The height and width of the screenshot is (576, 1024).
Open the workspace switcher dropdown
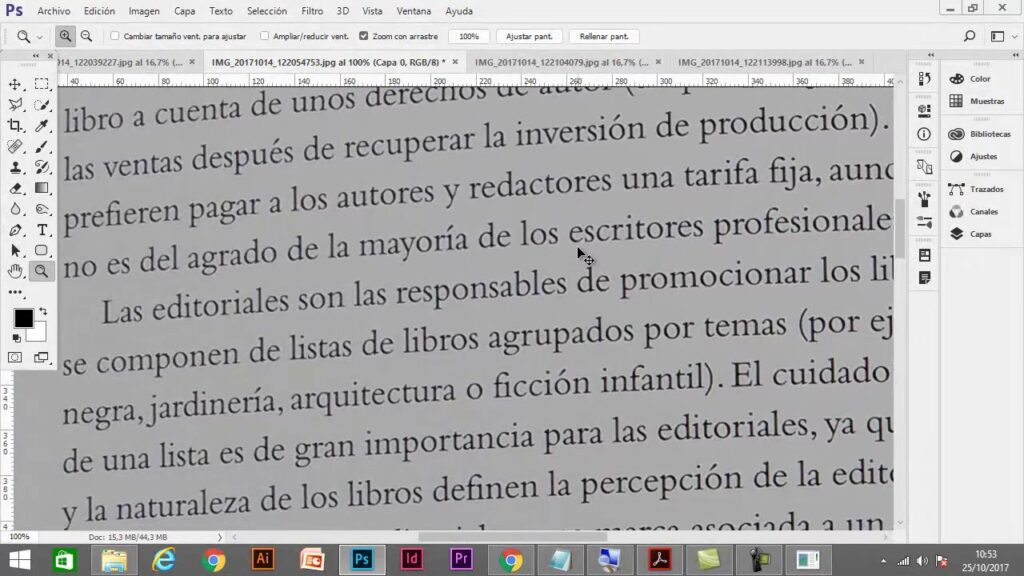click(1002, 36)
